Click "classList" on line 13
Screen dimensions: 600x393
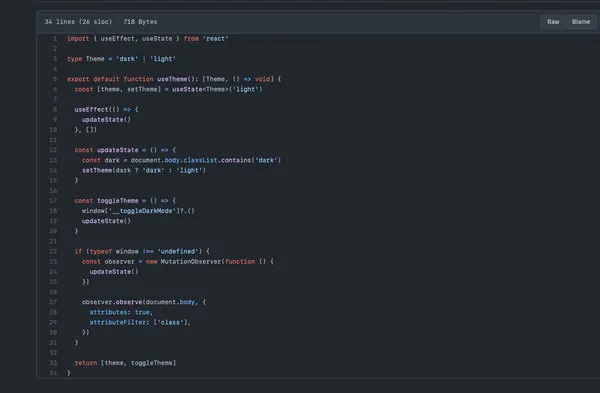200,160
